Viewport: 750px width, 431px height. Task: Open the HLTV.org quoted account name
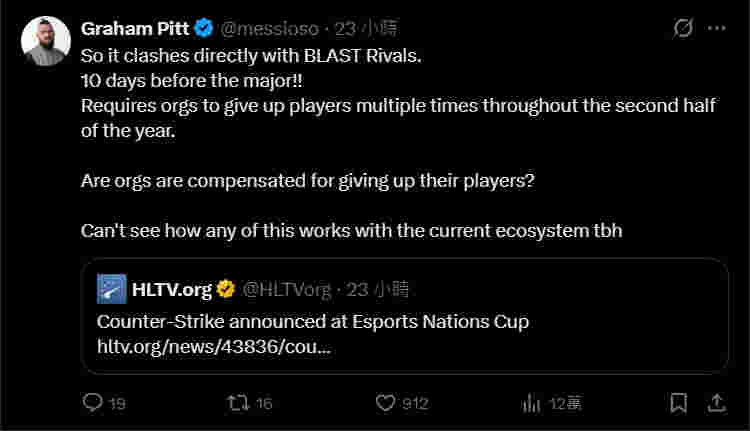coord(172,290)
